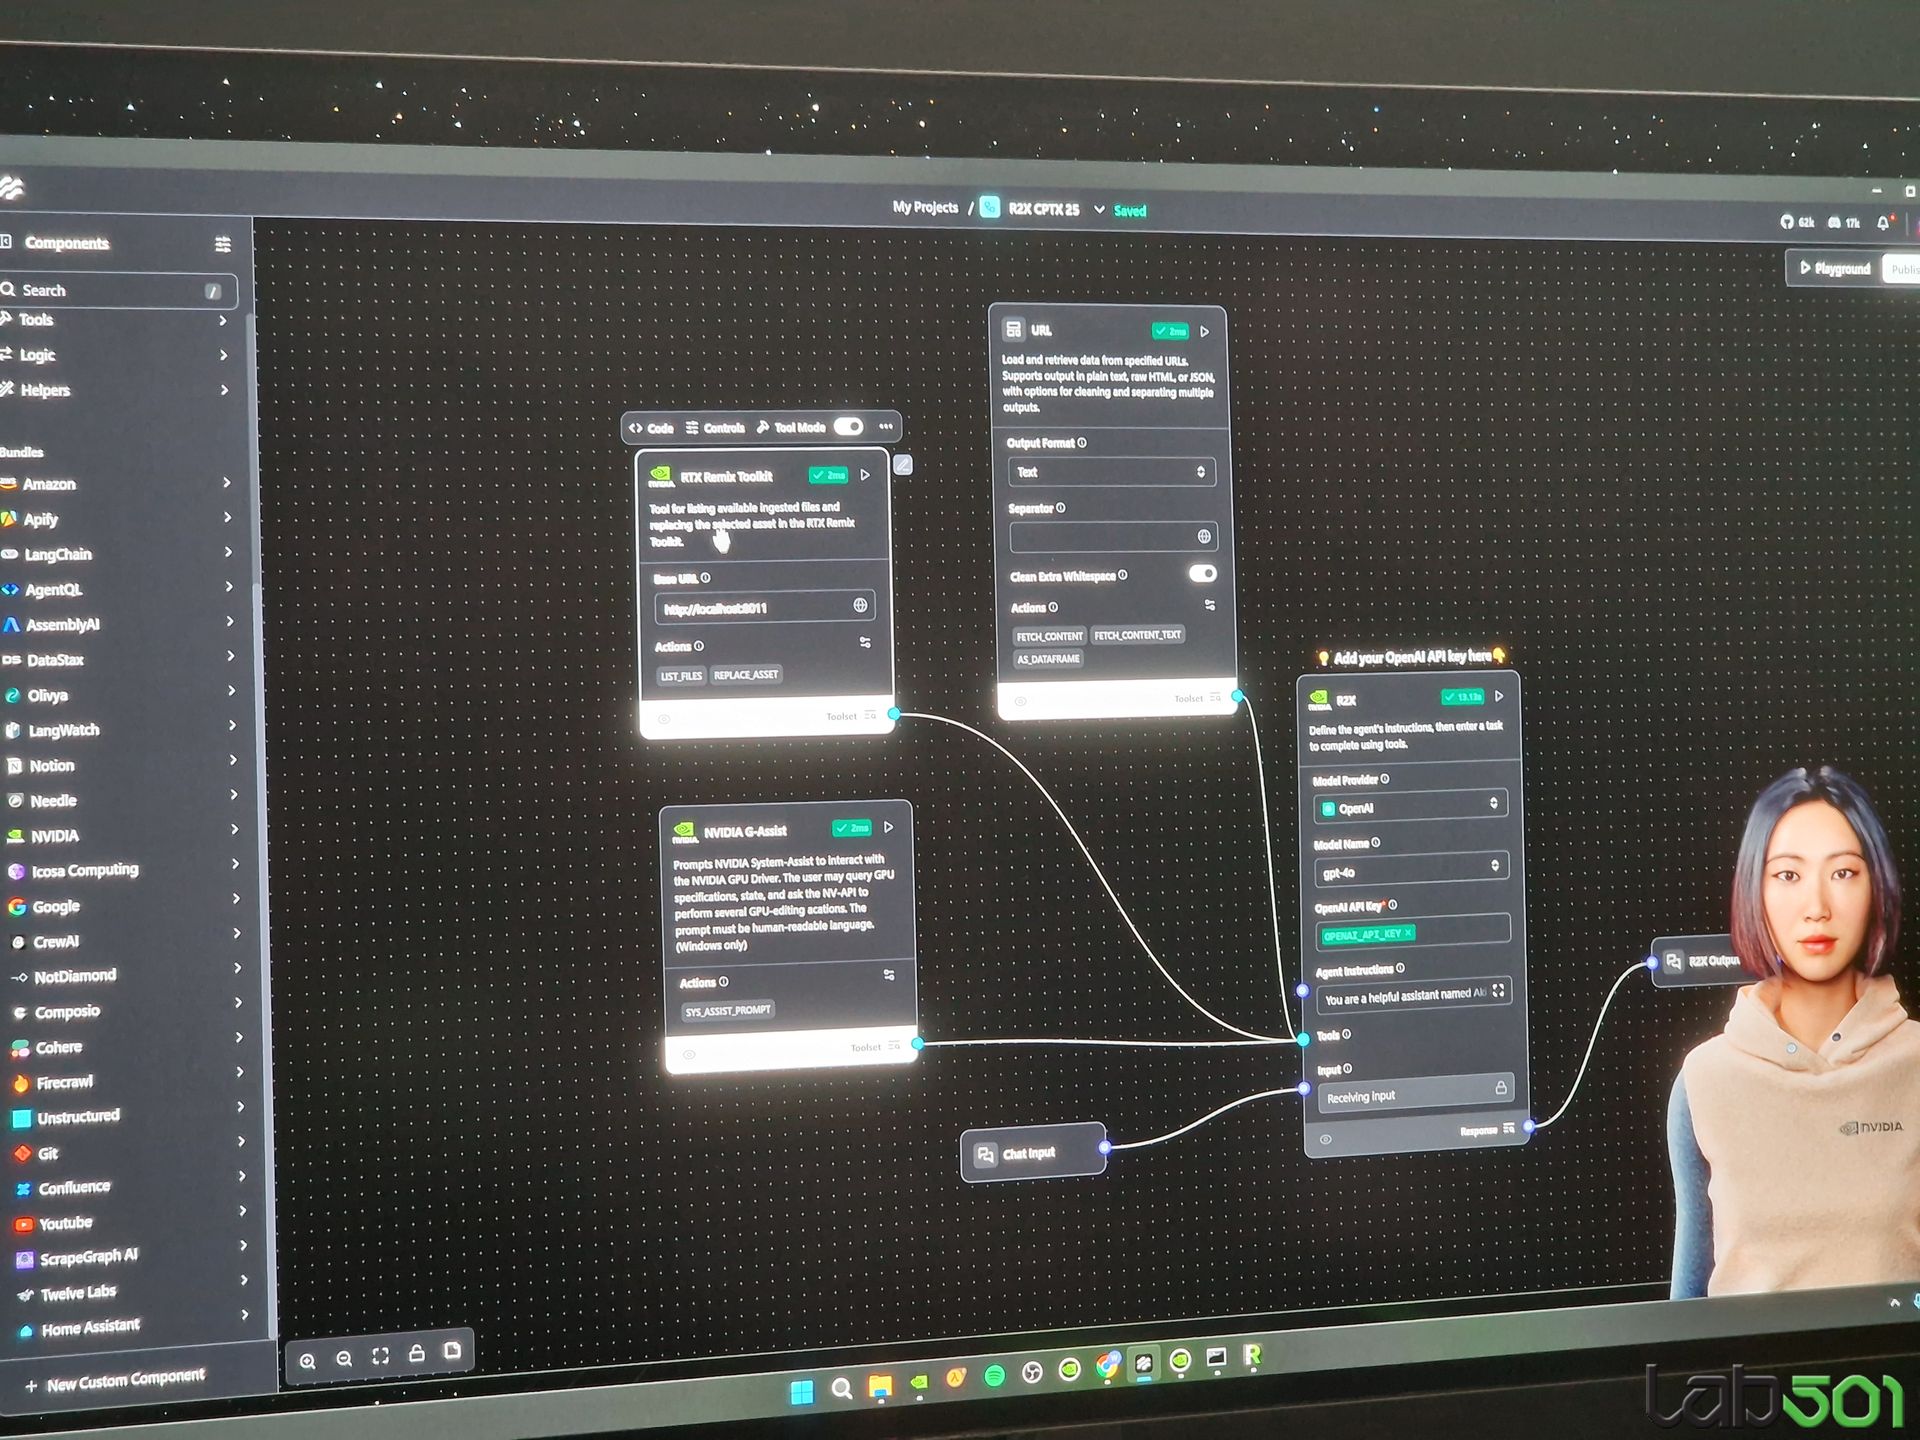
Task: Open the GitHub stars icon
Action: pyautogui.click(x=1787, y=221)
